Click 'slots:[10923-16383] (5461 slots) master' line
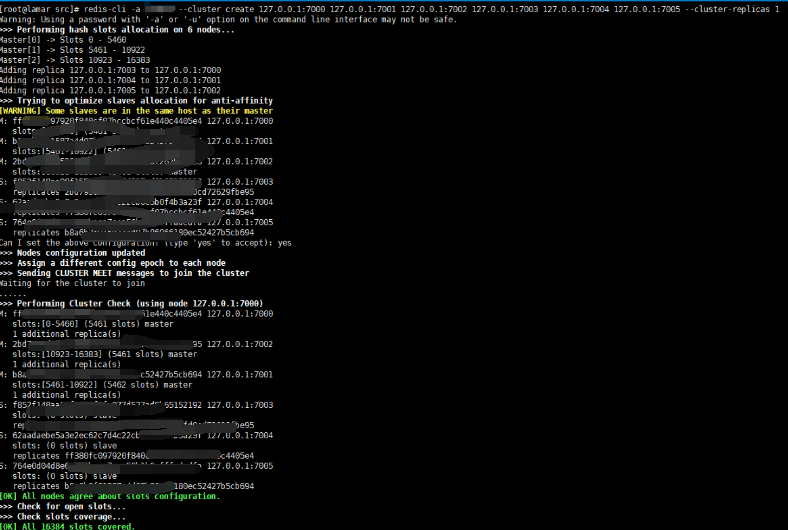The width and height of the screenshot is (788, 530). click(x=105, y=354)
